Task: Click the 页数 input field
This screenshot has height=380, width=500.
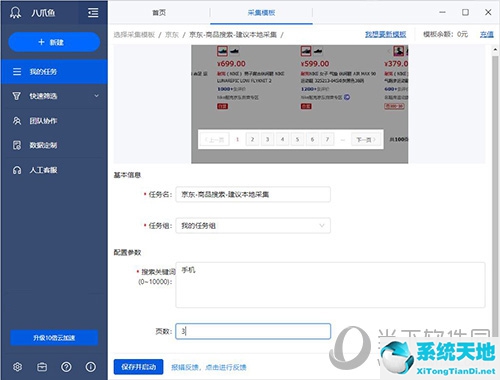Action: (x=253, y=331)
